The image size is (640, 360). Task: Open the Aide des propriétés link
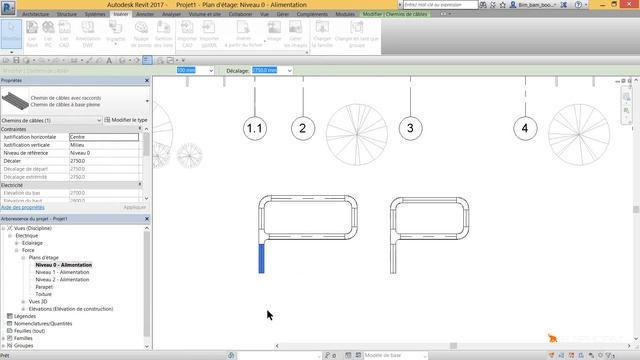coord(22,207)
